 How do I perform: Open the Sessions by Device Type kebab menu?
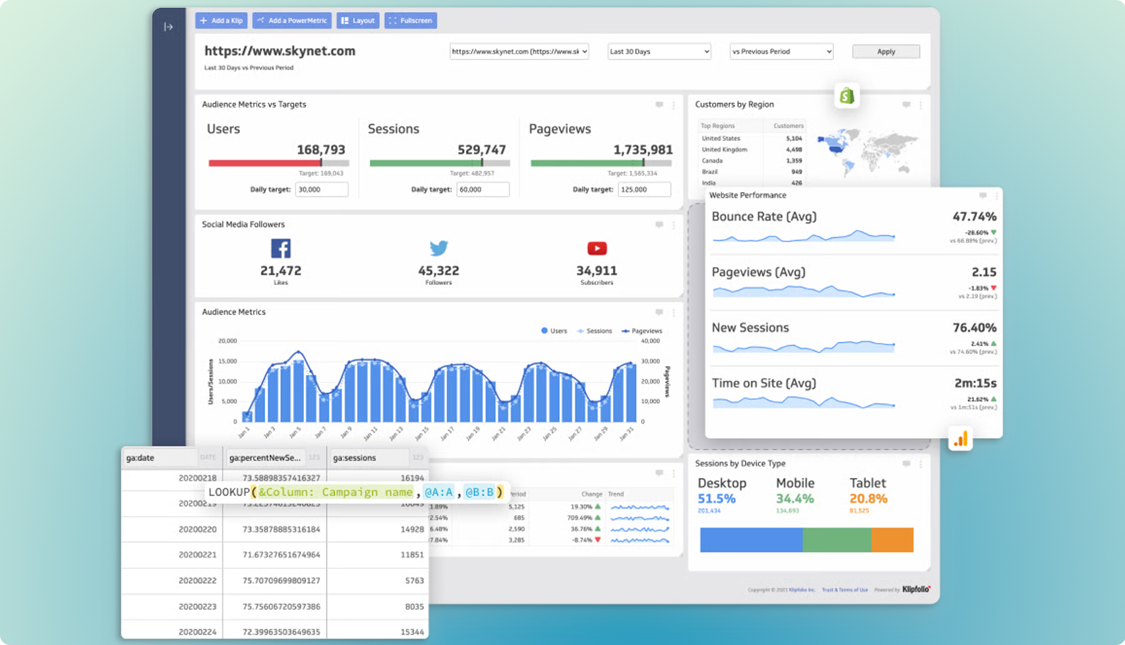click(921, 464)
